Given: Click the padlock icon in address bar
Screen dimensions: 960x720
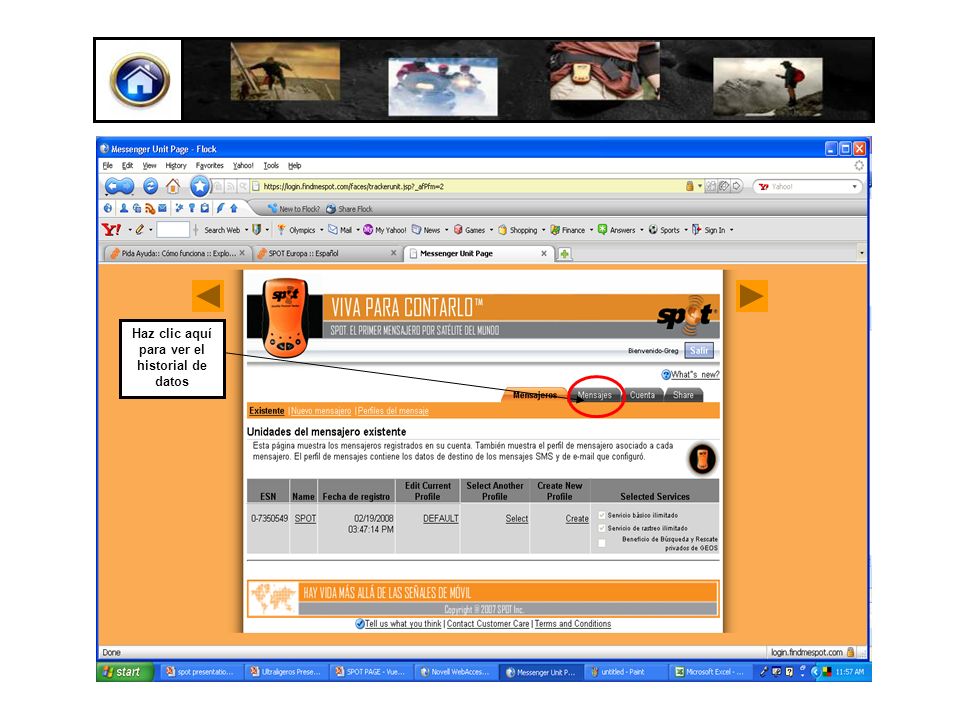Looking at the screenshot, I should point(689,186).
